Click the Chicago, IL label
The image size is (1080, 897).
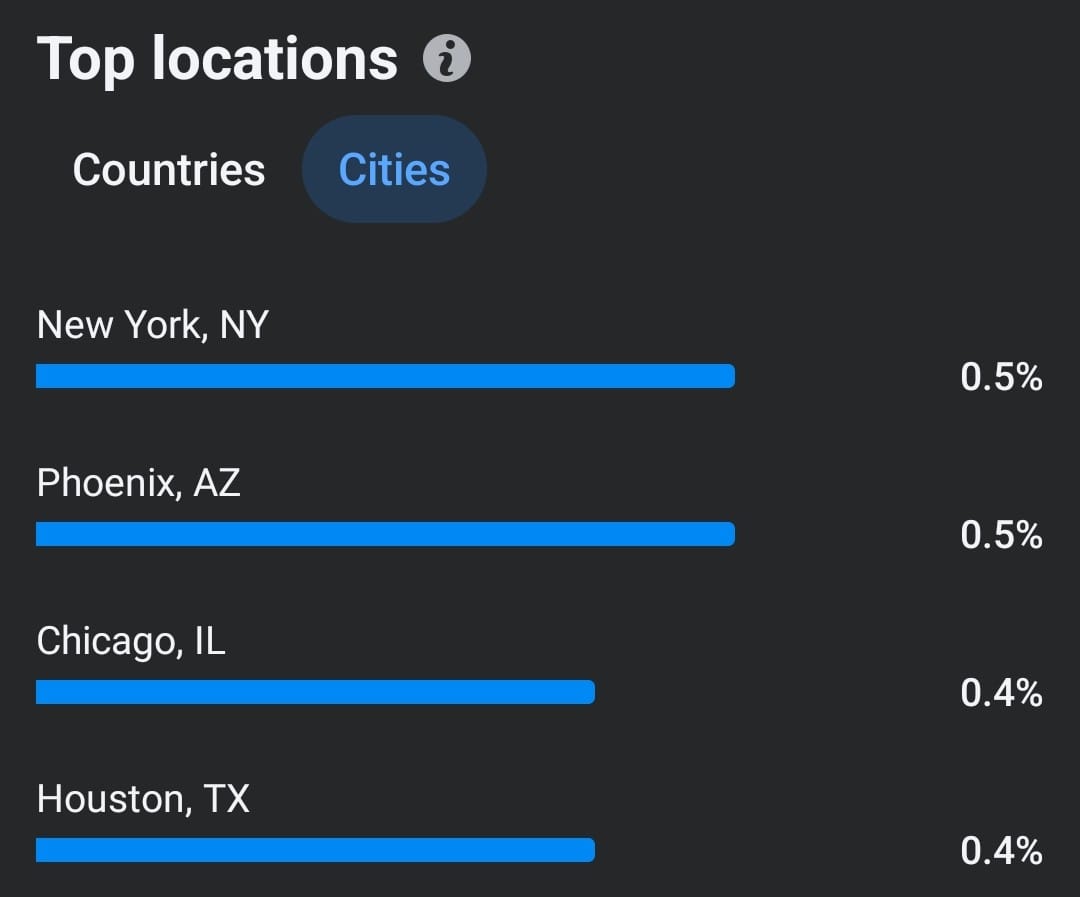(x=131, y=641)
